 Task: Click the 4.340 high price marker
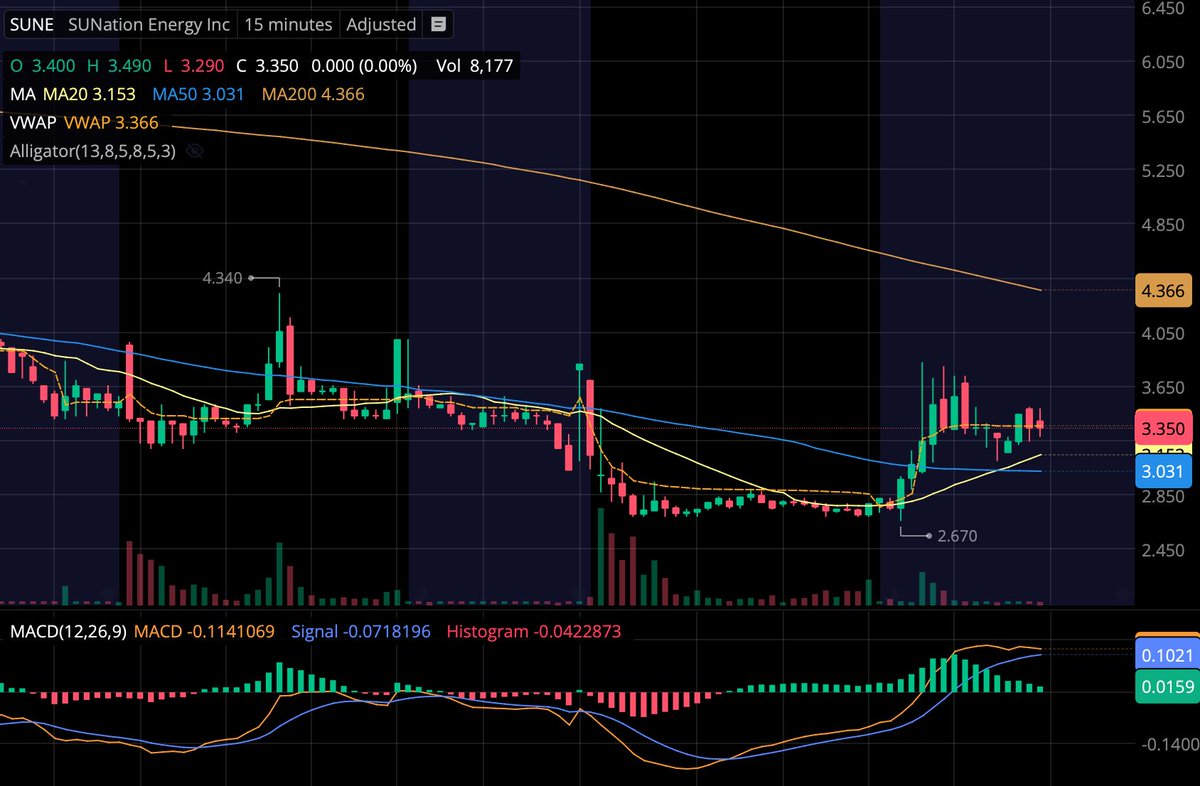[222, 278]
